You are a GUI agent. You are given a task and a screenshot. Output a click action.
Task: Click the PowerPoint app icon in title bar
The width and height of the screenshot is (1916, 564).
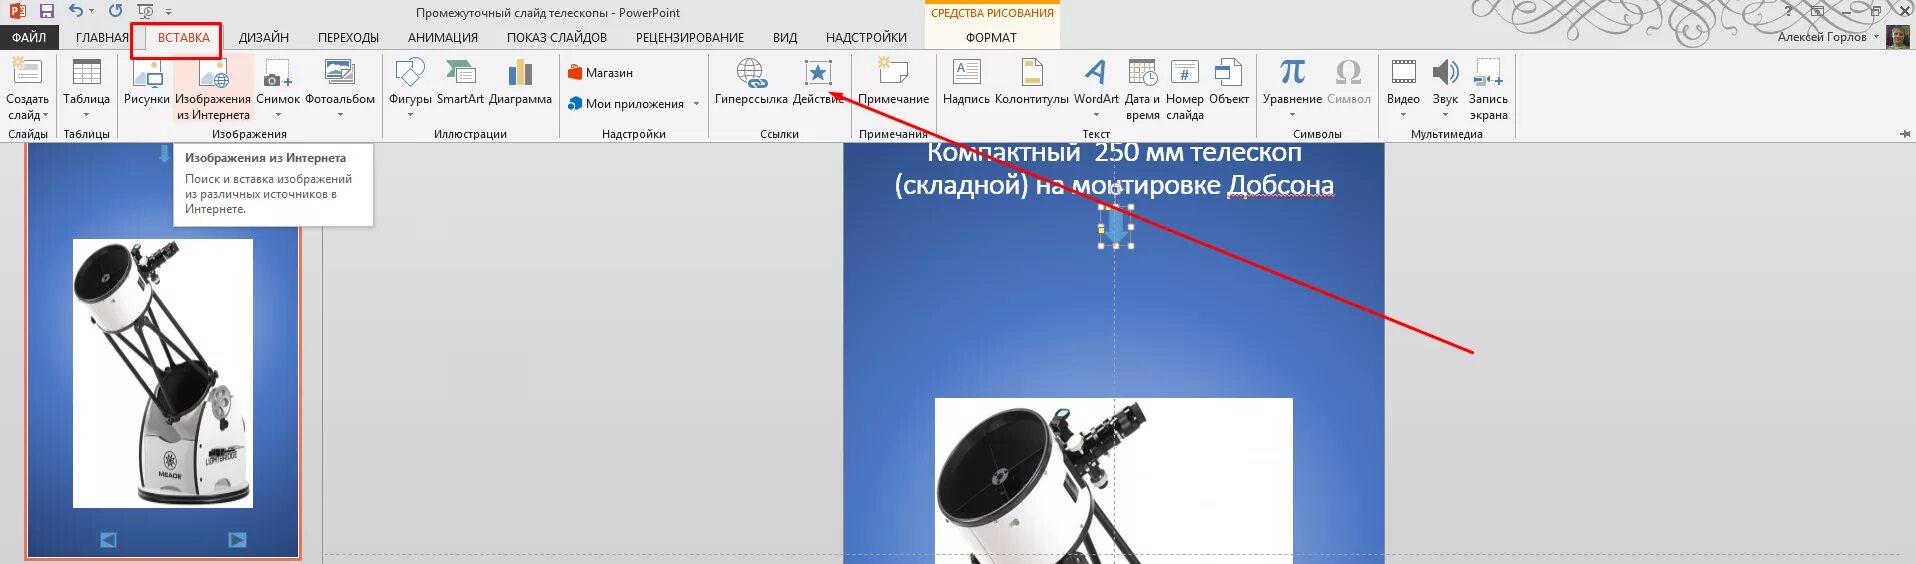click(x=16, y=11)
